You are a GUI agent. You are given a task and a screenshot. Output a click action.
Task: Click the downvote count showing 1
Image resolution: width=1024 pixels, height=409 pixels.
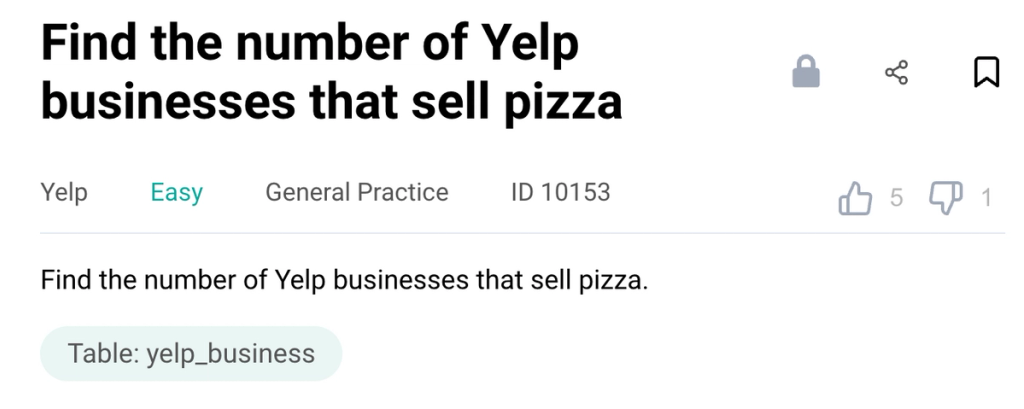986,197
